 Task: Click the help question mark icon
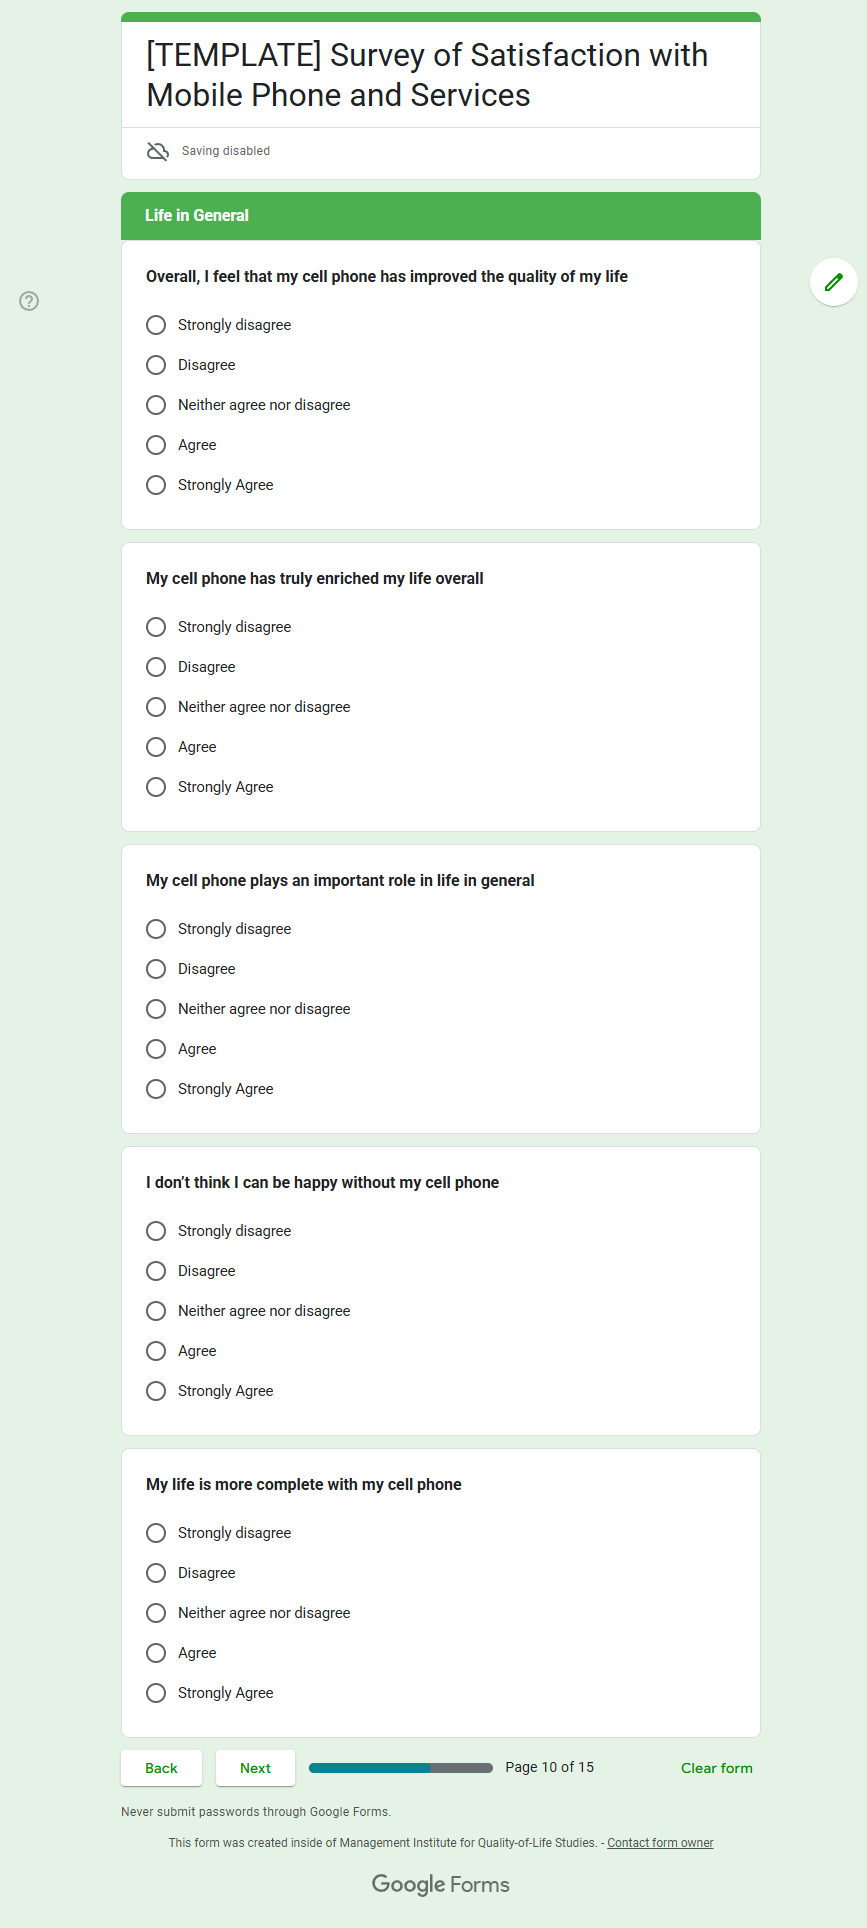(x=29, y=301)
